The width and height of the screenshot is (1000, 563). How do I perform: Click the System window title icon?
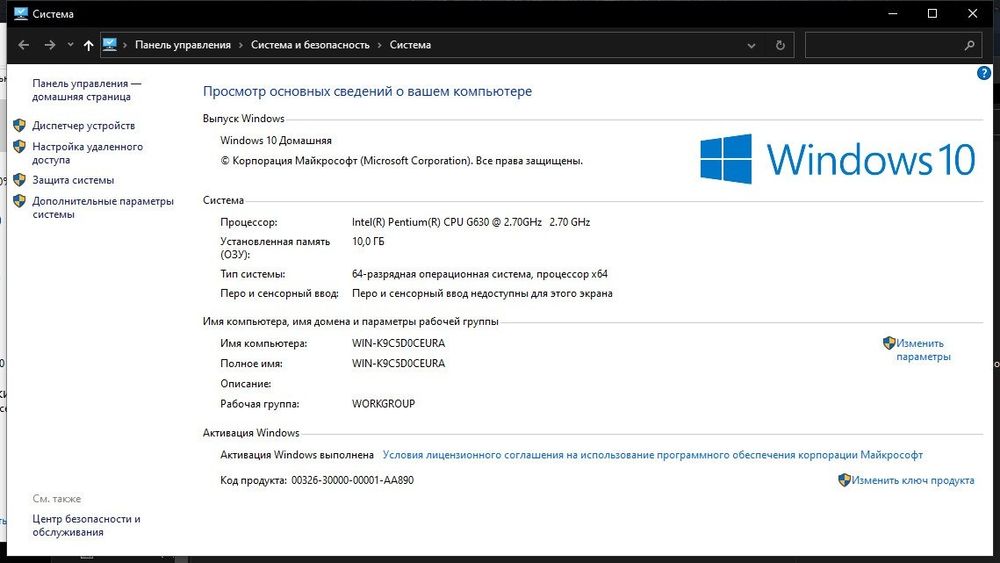[x=20, y=13]
